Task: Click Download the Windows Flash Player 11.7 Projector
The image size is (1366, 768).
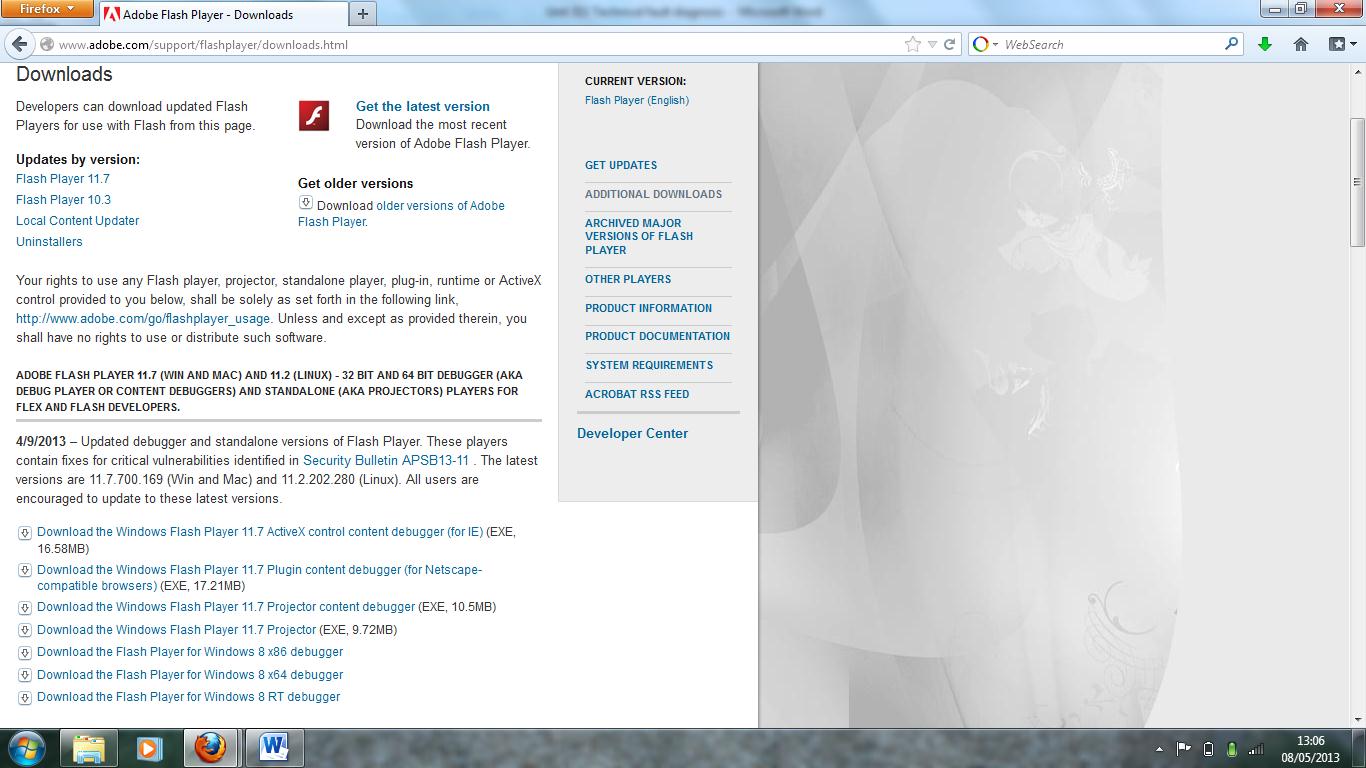Action: pyautogui.click(x=177, y=630)
